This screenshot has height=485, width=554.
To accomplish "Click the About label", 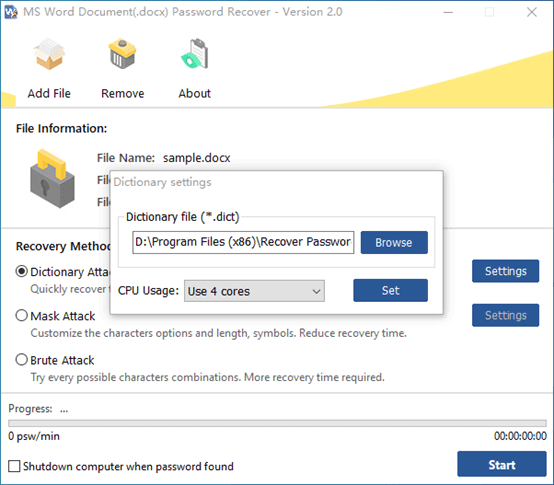I will click(195, 94).
